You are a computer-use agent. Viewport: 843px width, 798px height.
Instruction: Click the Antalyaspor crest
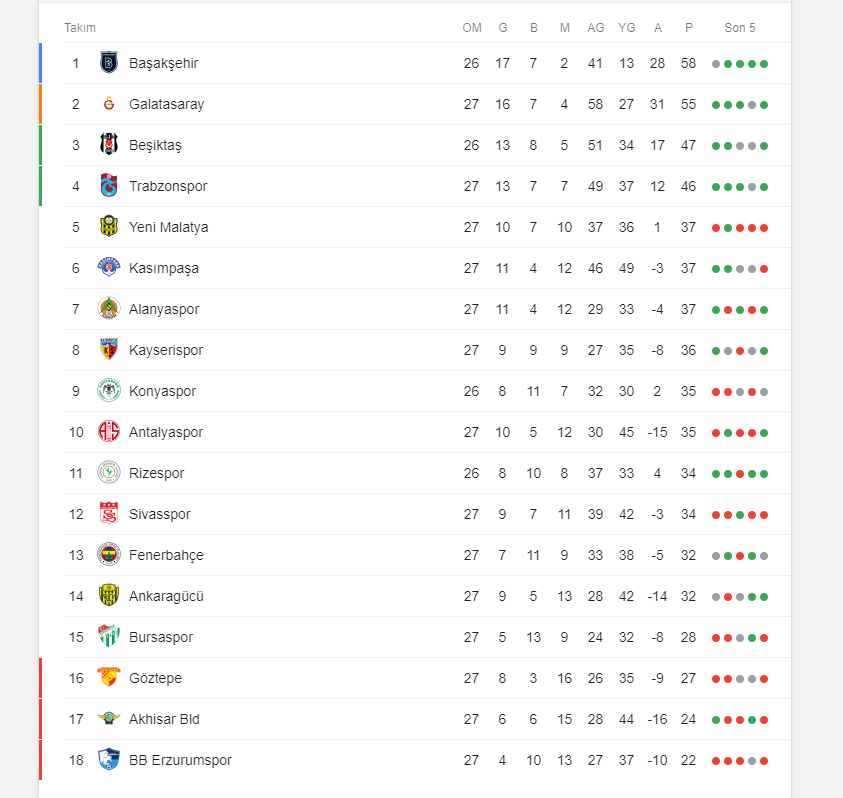point(109,431)
